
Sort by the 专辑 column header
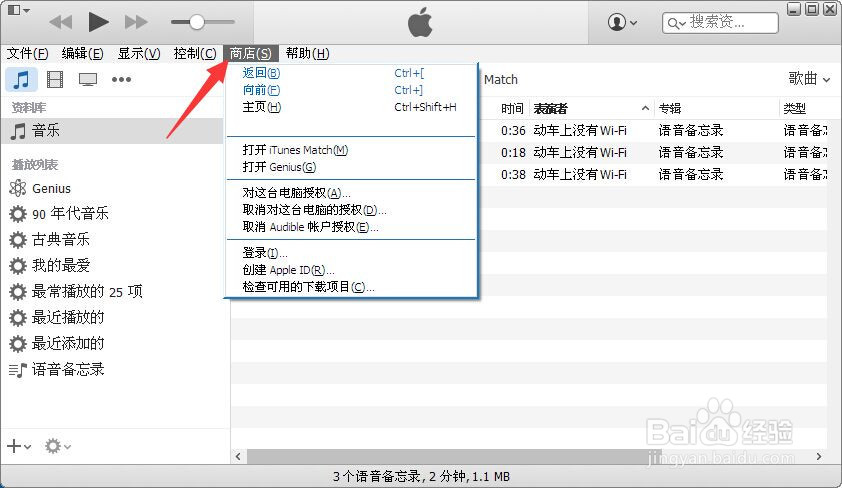tap(717, 108)
